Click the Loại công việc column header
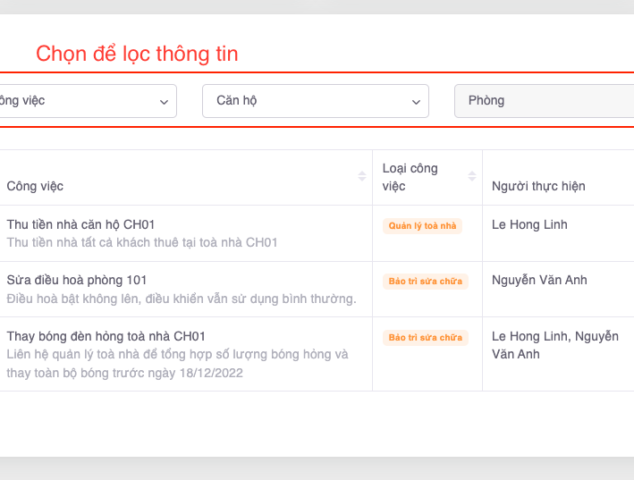This screenshot has height=480, width=634. click(x=410, y=177)
